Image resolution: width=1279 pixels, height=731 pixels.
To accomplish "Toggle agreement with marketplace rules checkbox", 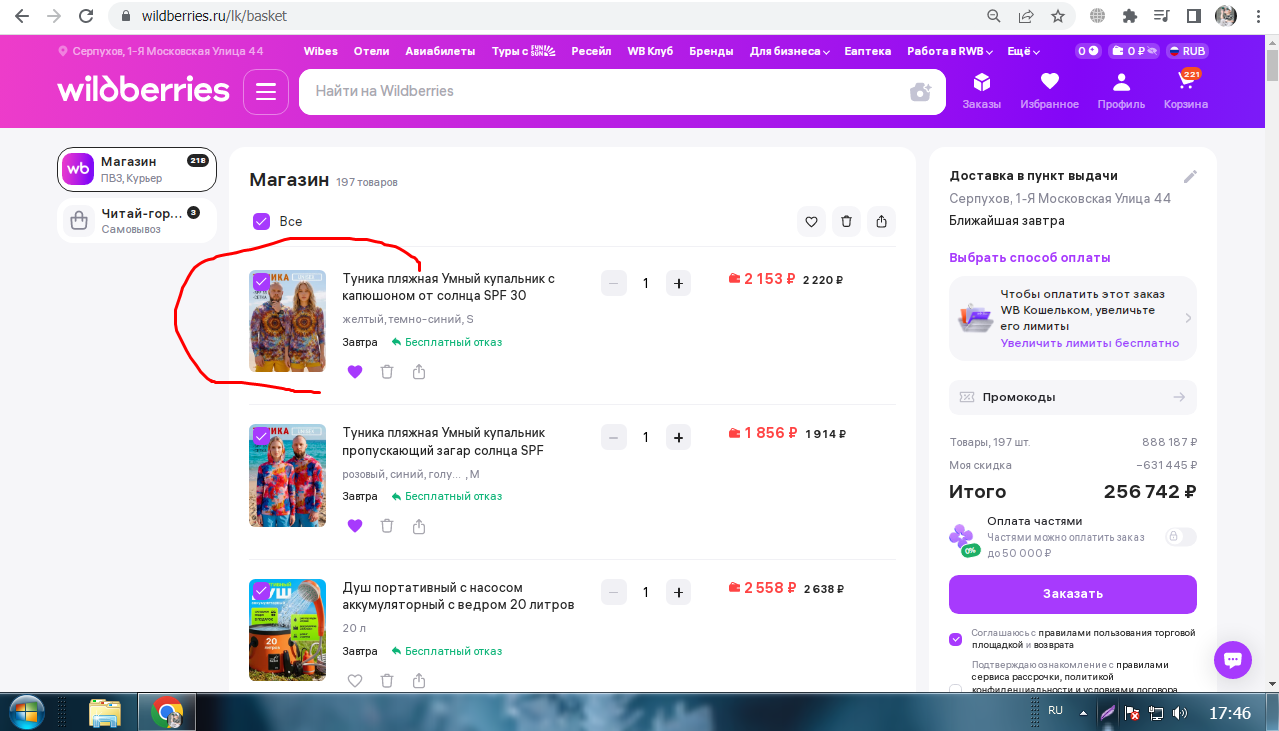I will [955, 639].
